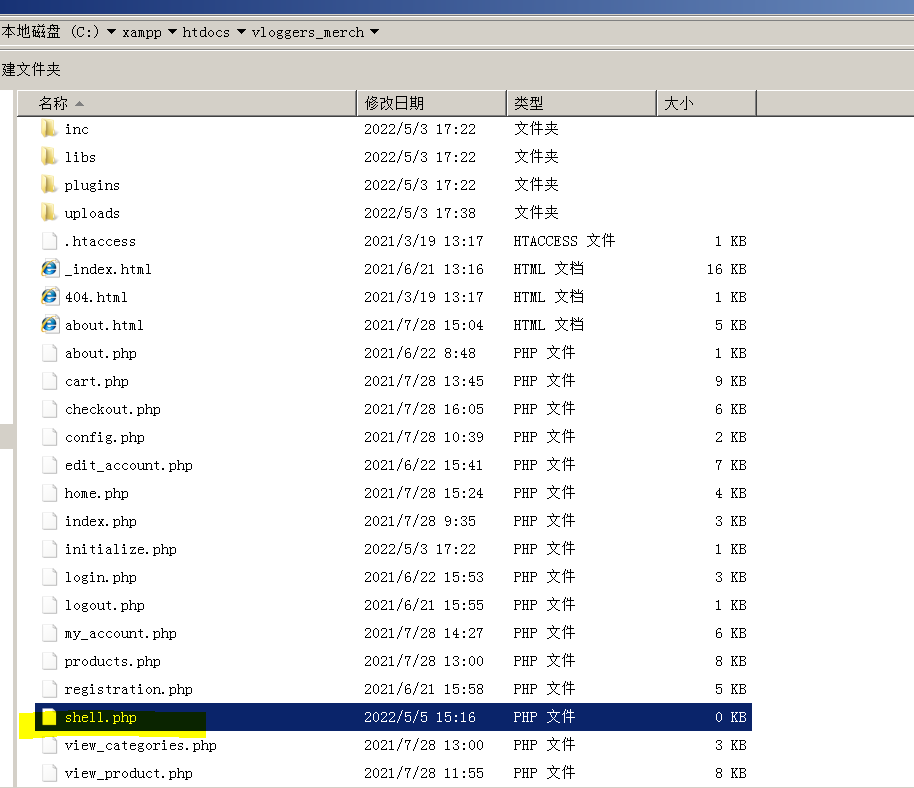Click the _index.html browser icon
This screenshot has height=788, width=914.
(x=50, y=269)
